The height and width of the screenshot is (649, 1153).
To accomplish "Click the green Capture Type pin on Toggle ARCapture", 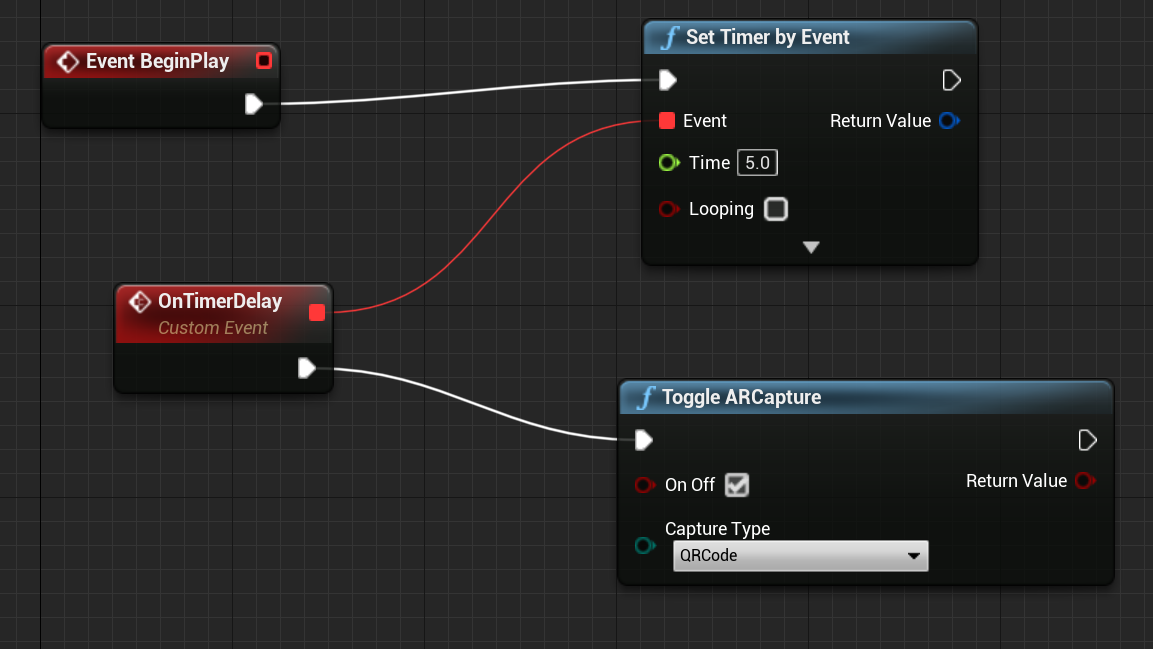I will coord(645,545).
